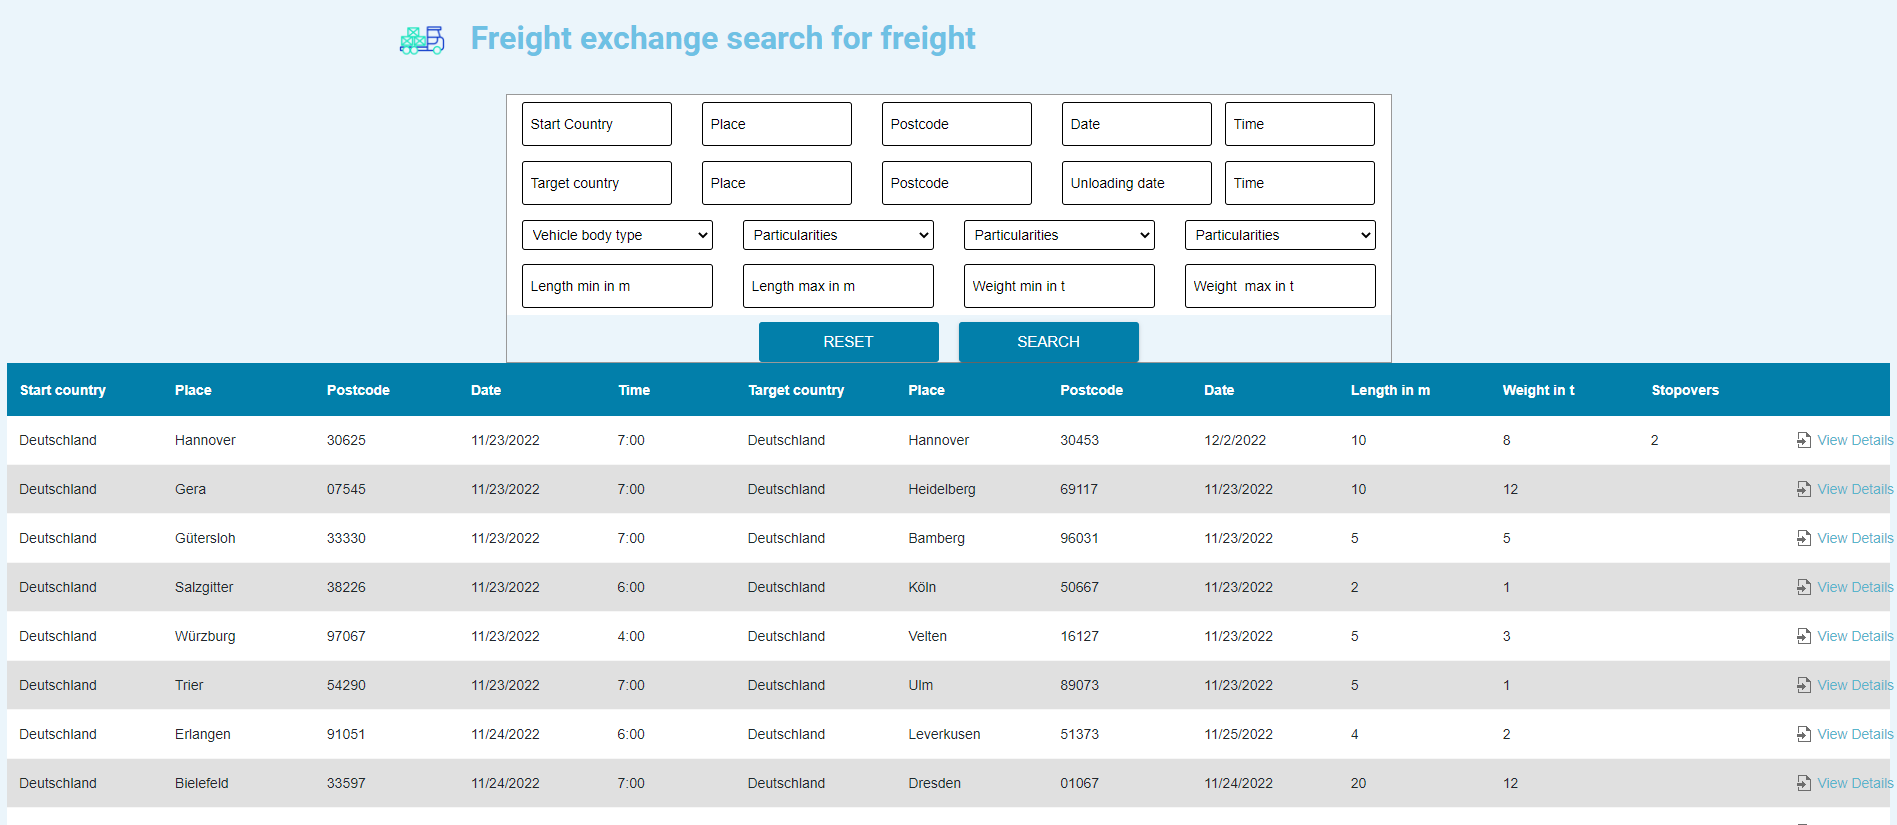This screenshot has width=1897, height=825.
Task: Sort by Start country column header
Action: coord(63,390)
